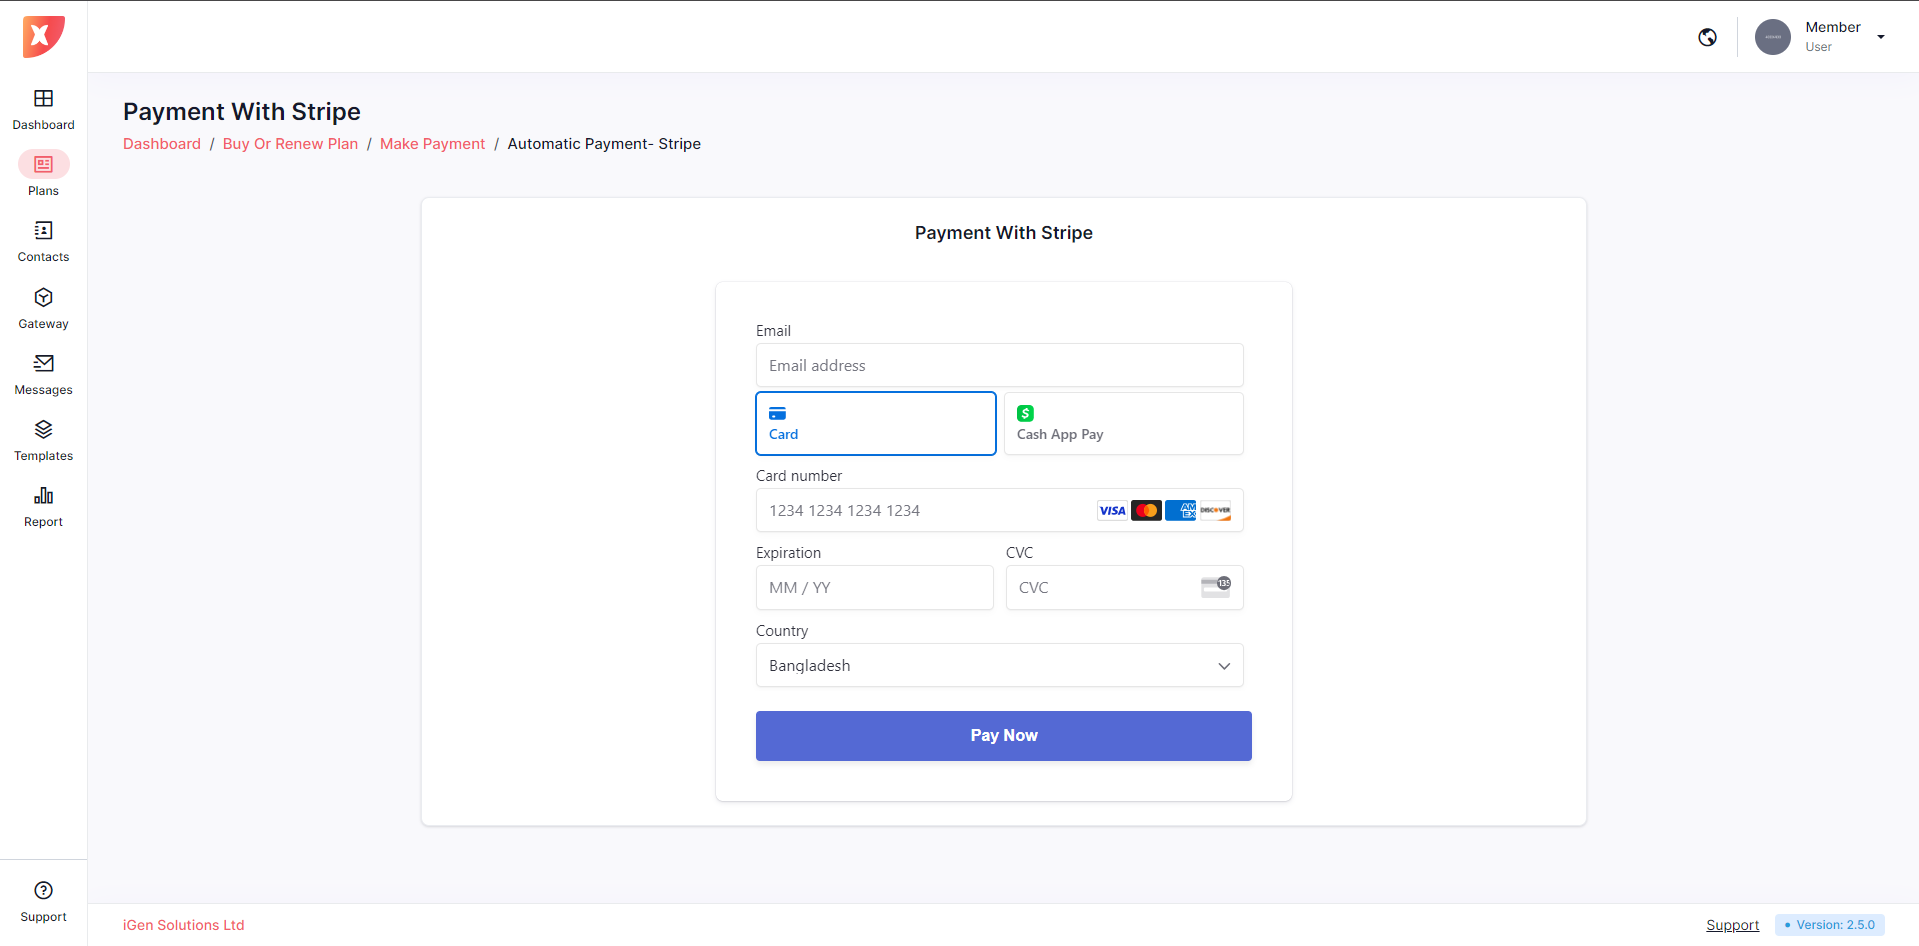Screen dimensions: 1919x946
Task: Click the Email address input field
Action: (x=999, y=366)
